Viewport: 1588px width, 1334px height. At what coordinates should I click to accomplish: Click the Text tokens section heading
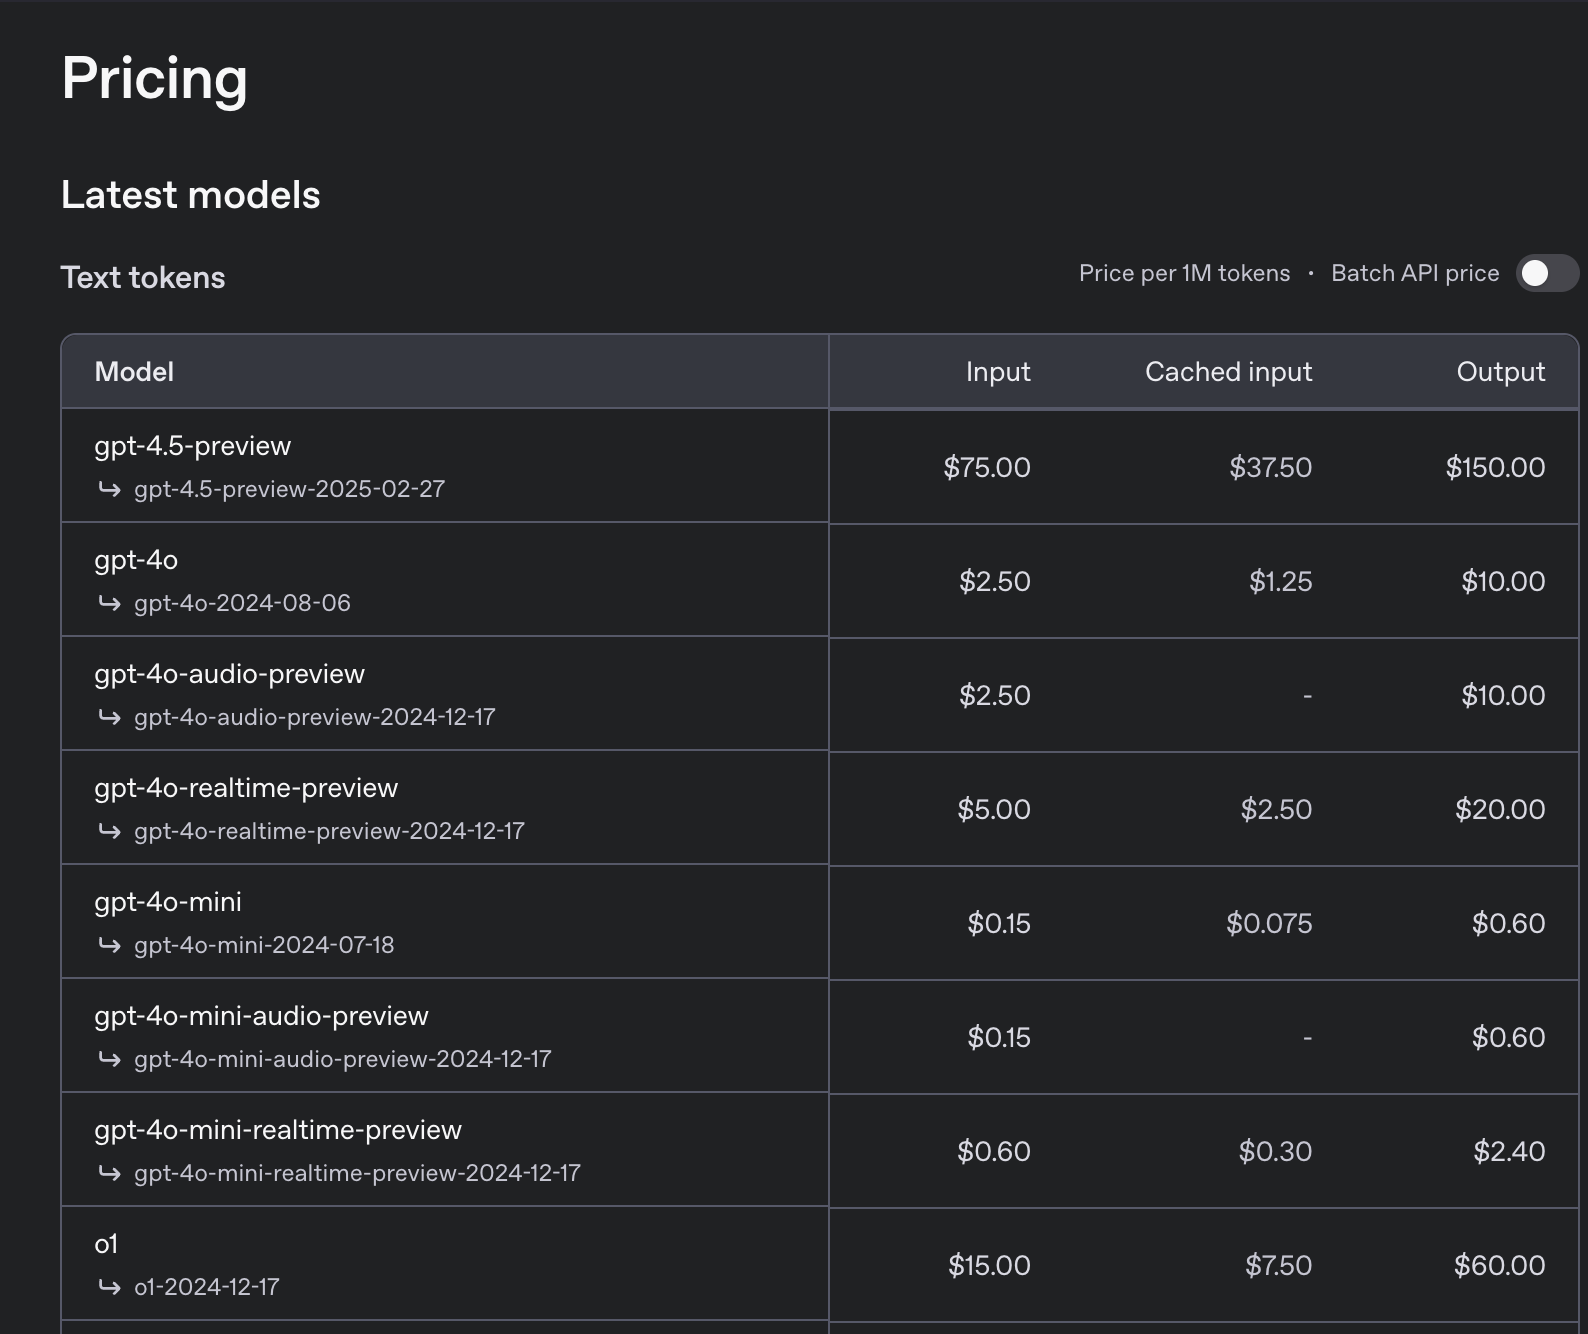(x=143, y=277)
